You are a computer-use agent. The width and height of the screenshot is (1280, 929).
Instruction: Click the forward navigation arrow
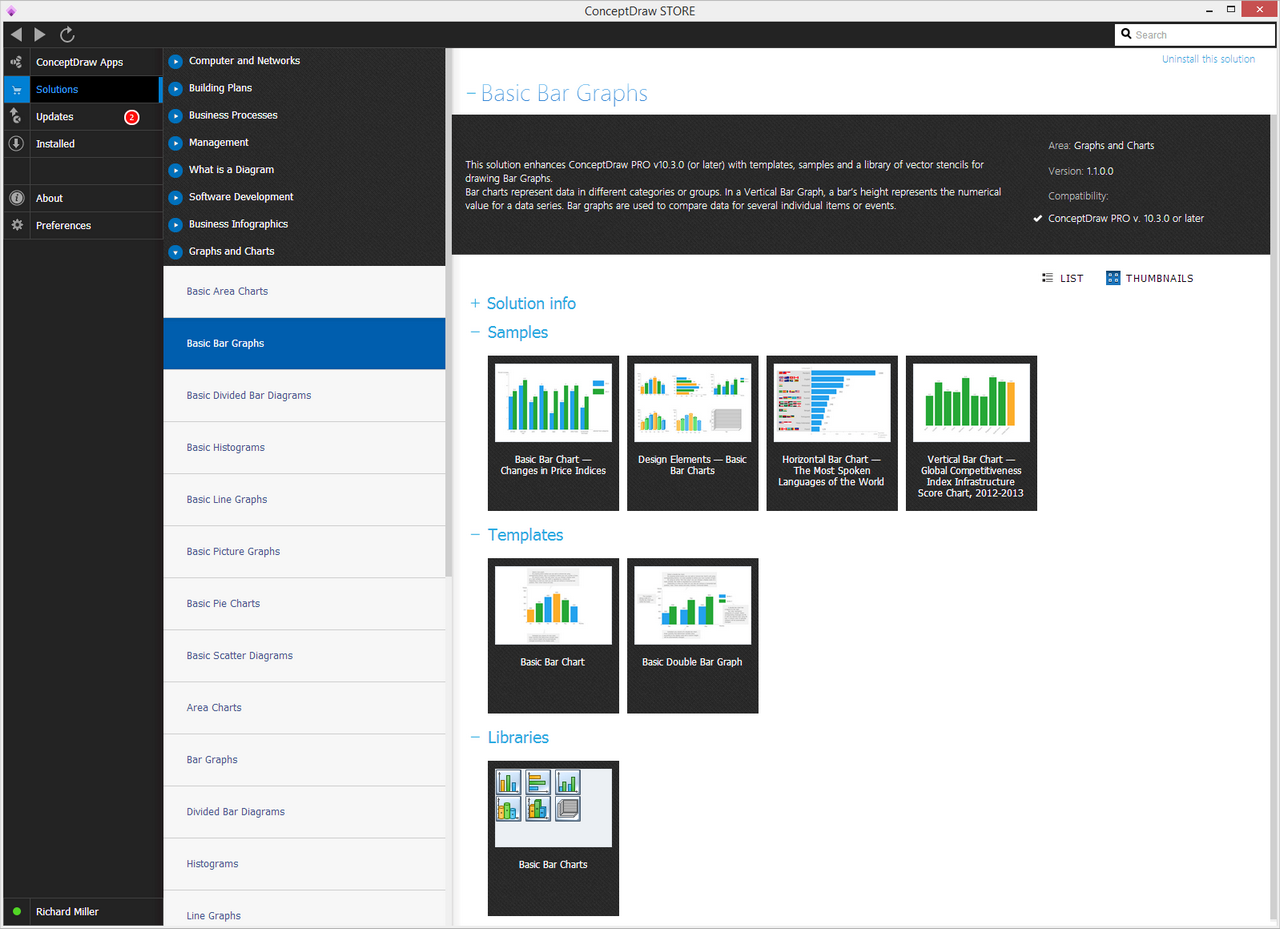(40, 34)
